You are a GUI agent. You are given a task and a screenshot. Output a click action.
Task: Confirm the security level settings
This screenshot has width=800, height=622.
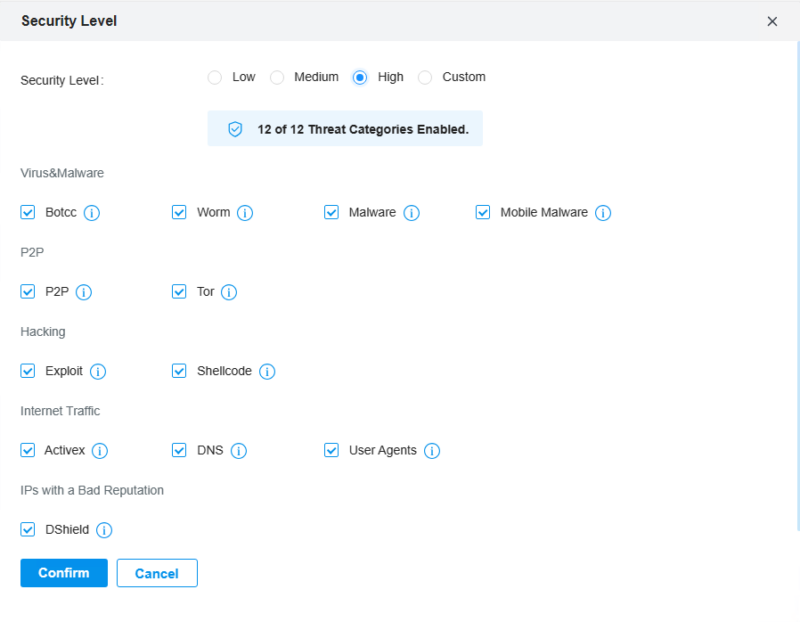(x=63, y=573)
